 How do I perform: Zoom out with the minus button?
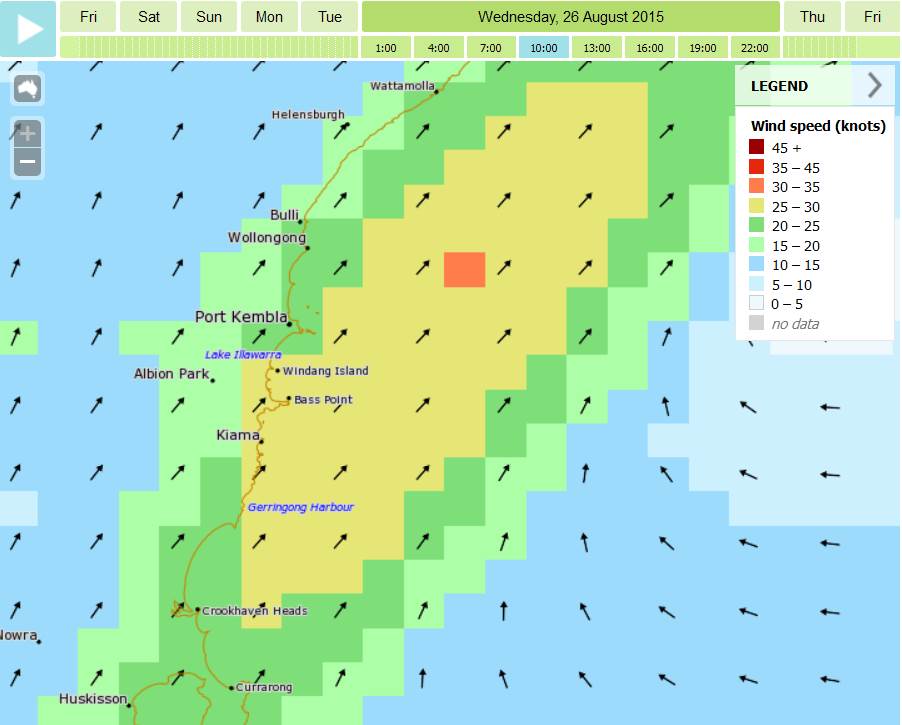27,162
